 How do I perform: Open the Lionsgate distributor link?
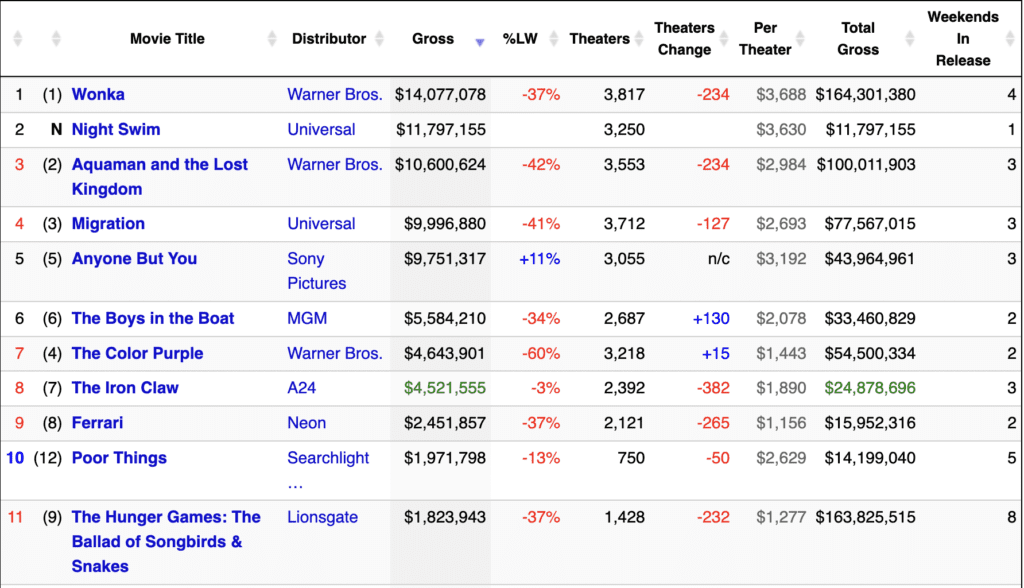click(323, 517)
